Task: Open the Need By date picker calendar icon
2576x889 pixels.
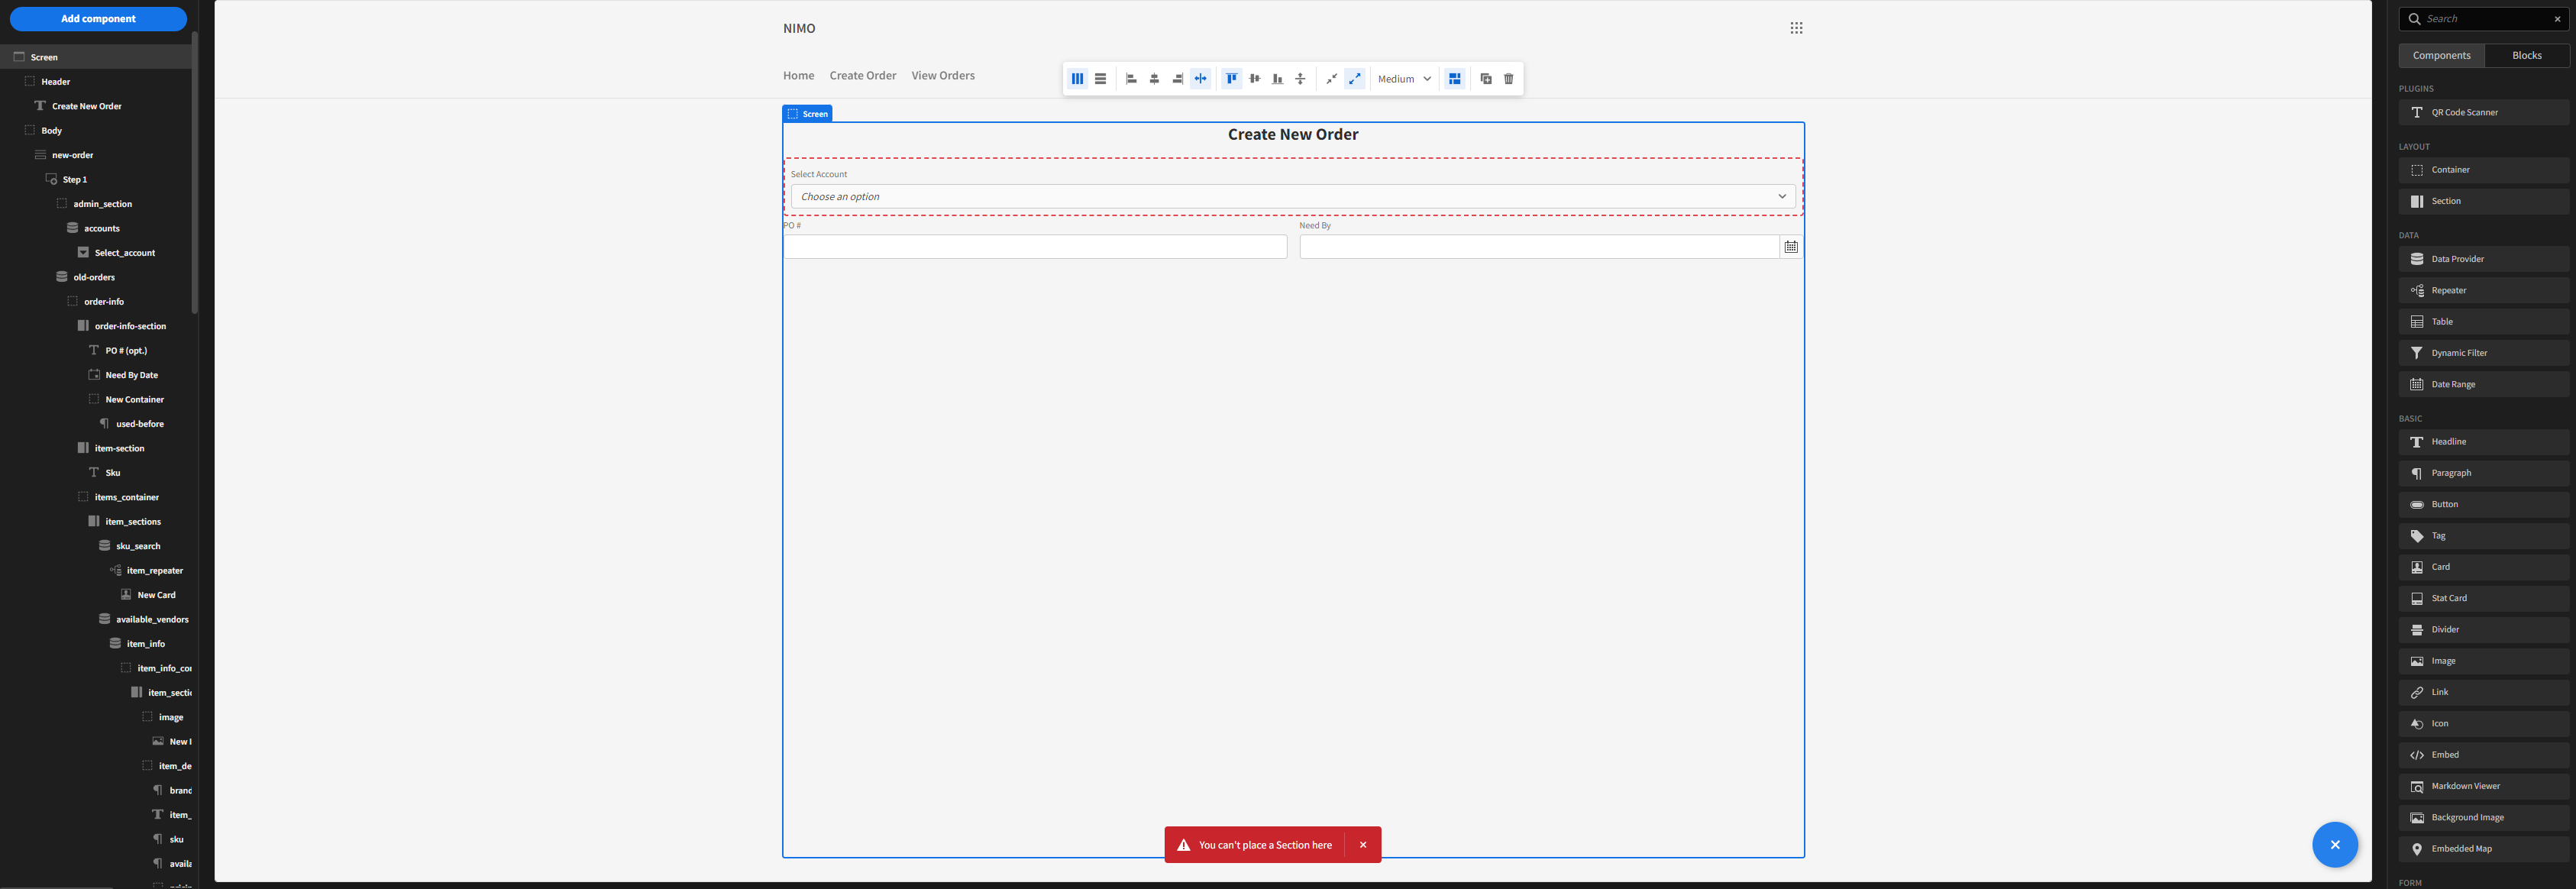Action: [1791, 246]
